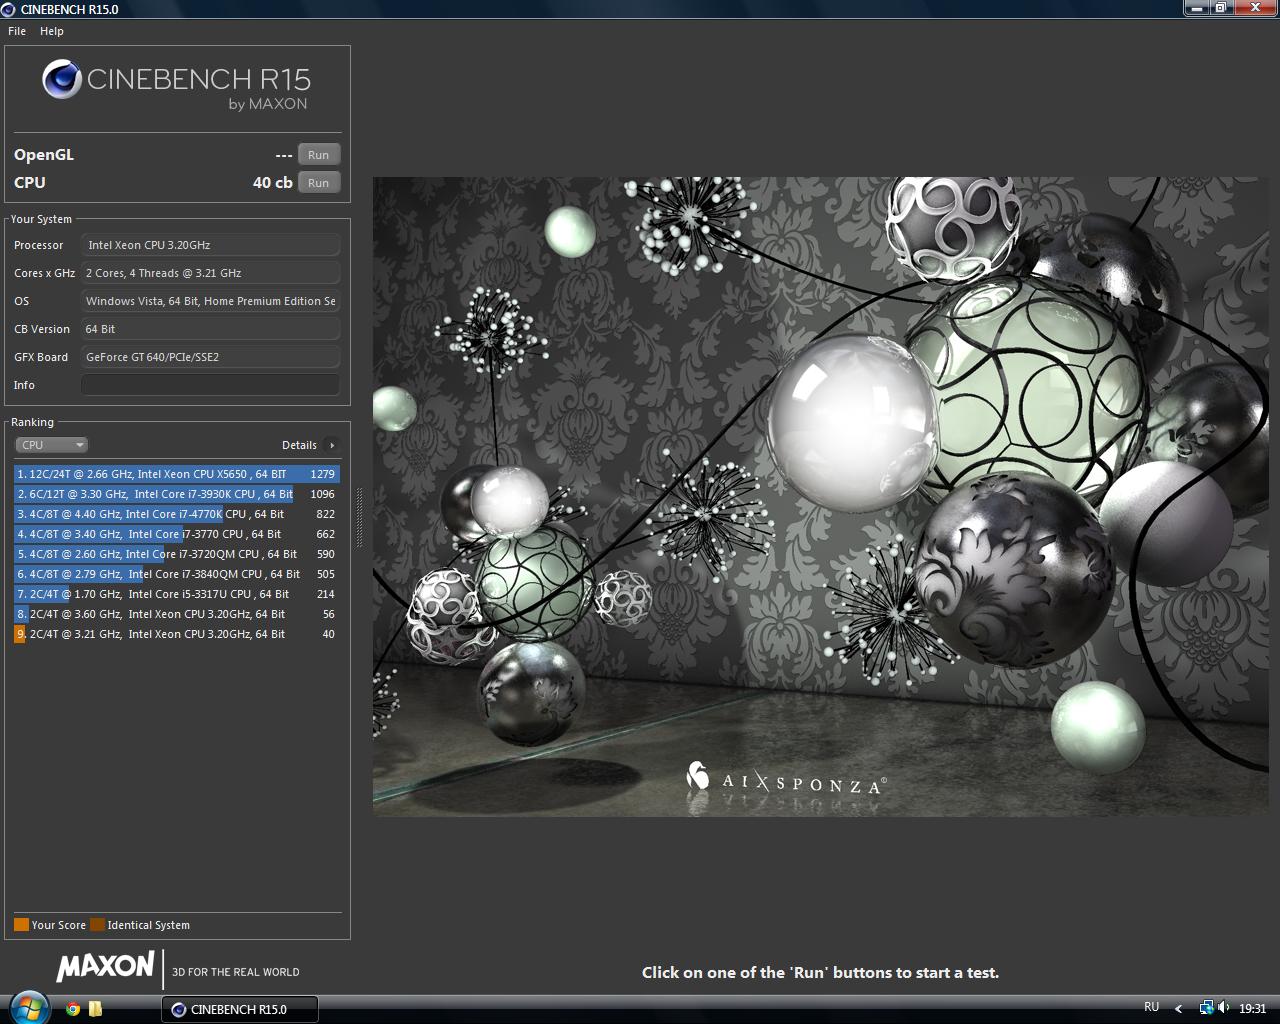1280x1024 pixels.
Task: Show hidden tray icons with the arrow
Action: (1178, 1009)
